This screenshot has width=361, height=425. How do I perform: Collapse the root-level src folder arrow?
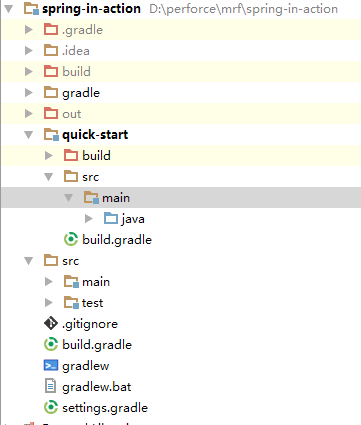[29, 261]
